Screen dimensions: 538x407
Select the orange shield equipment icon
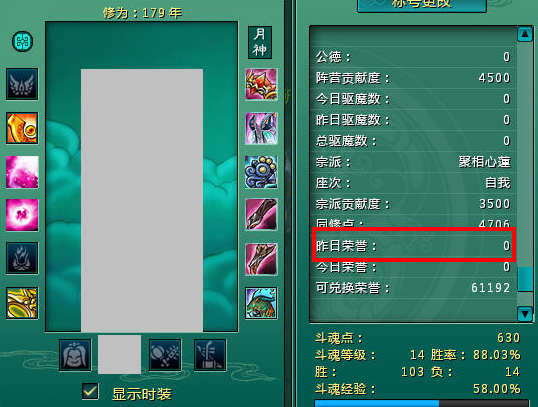pos(22,128)
